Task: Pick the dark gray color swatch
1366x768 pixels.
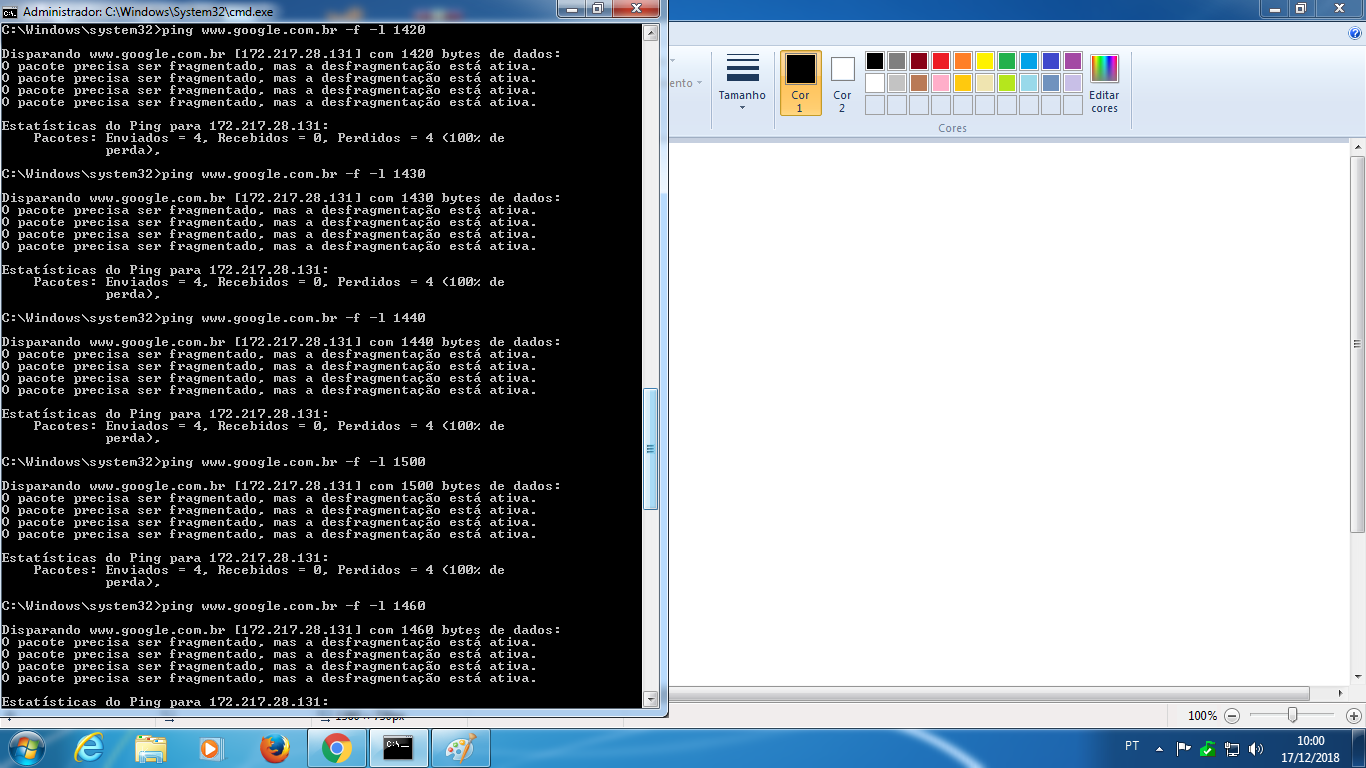Action: tap(897, 61)
